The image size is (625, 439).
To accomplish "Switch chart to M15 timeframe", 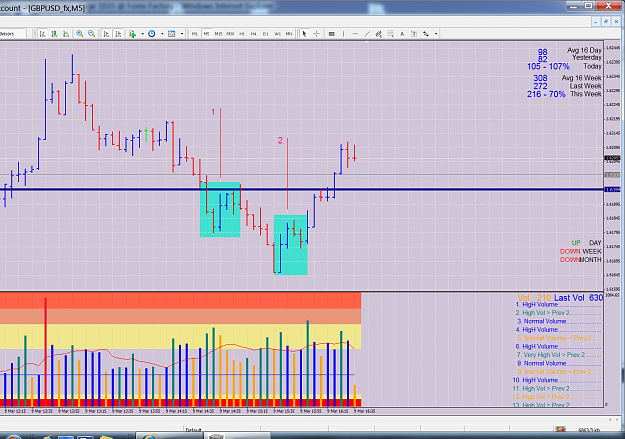I will point(218,34).
